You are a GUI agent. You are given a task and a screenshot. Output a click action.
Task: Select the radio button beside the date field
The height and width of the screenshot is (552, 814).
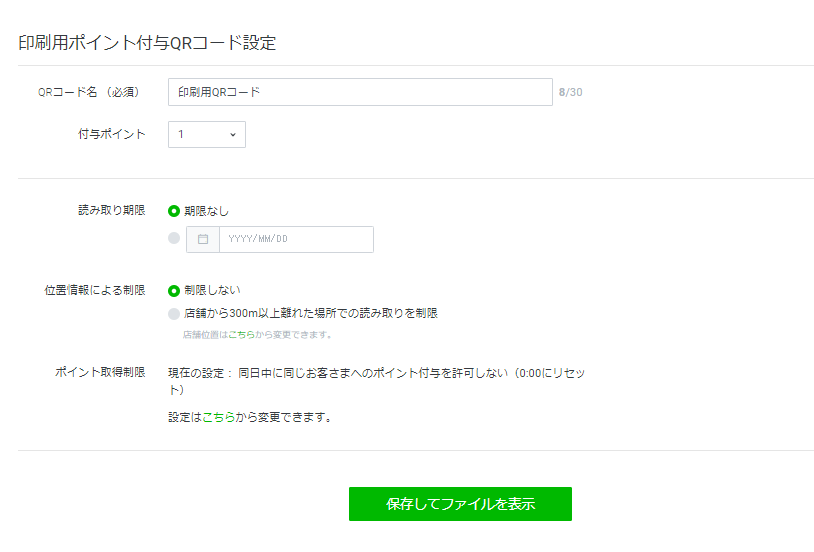point(174,239)
